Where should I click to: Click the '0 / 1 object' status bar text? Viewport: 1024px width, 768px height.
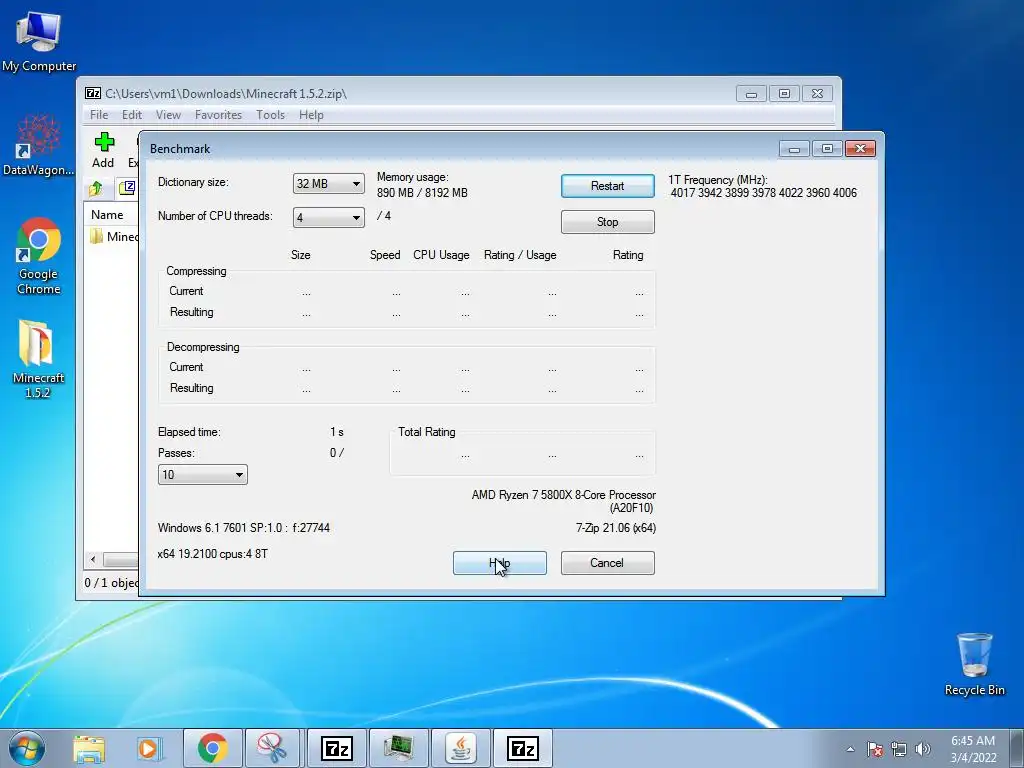pos(111,583)
